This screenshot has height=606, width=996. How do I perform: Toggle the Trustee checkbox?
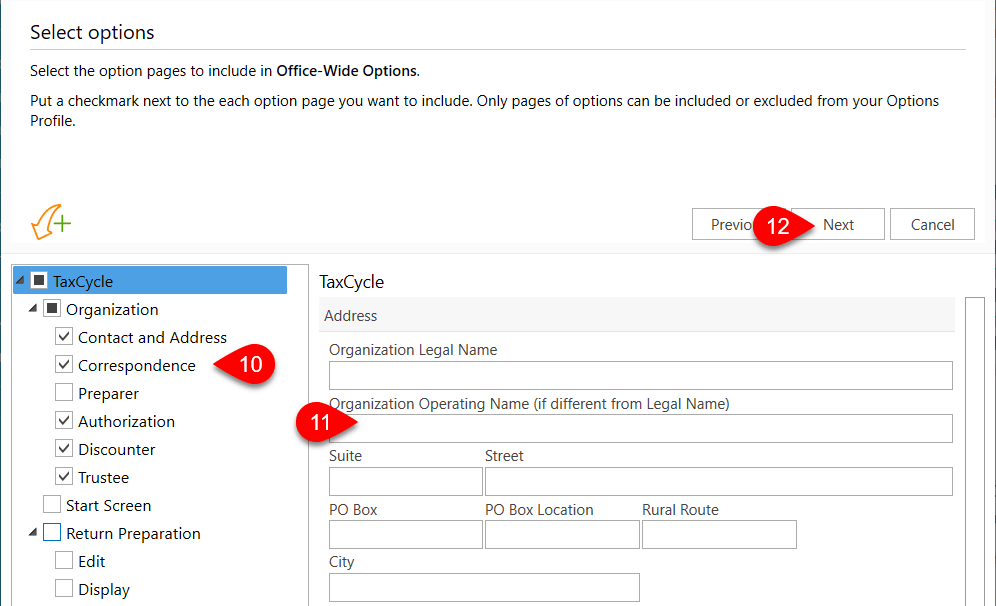click(x=64, y=478)
